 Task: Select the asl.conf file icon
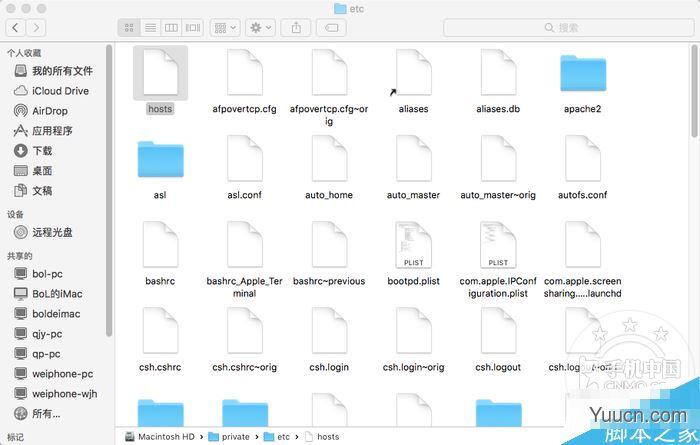tap(245, 158)
